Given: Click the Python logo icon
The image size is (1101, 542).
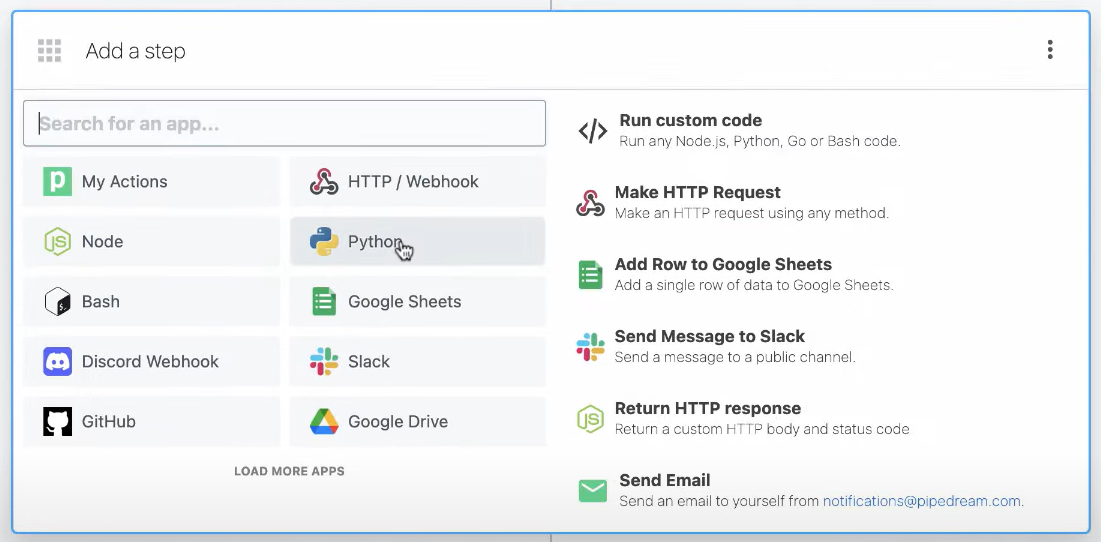Looking at the screenshot, I should [x=324, y=242].
